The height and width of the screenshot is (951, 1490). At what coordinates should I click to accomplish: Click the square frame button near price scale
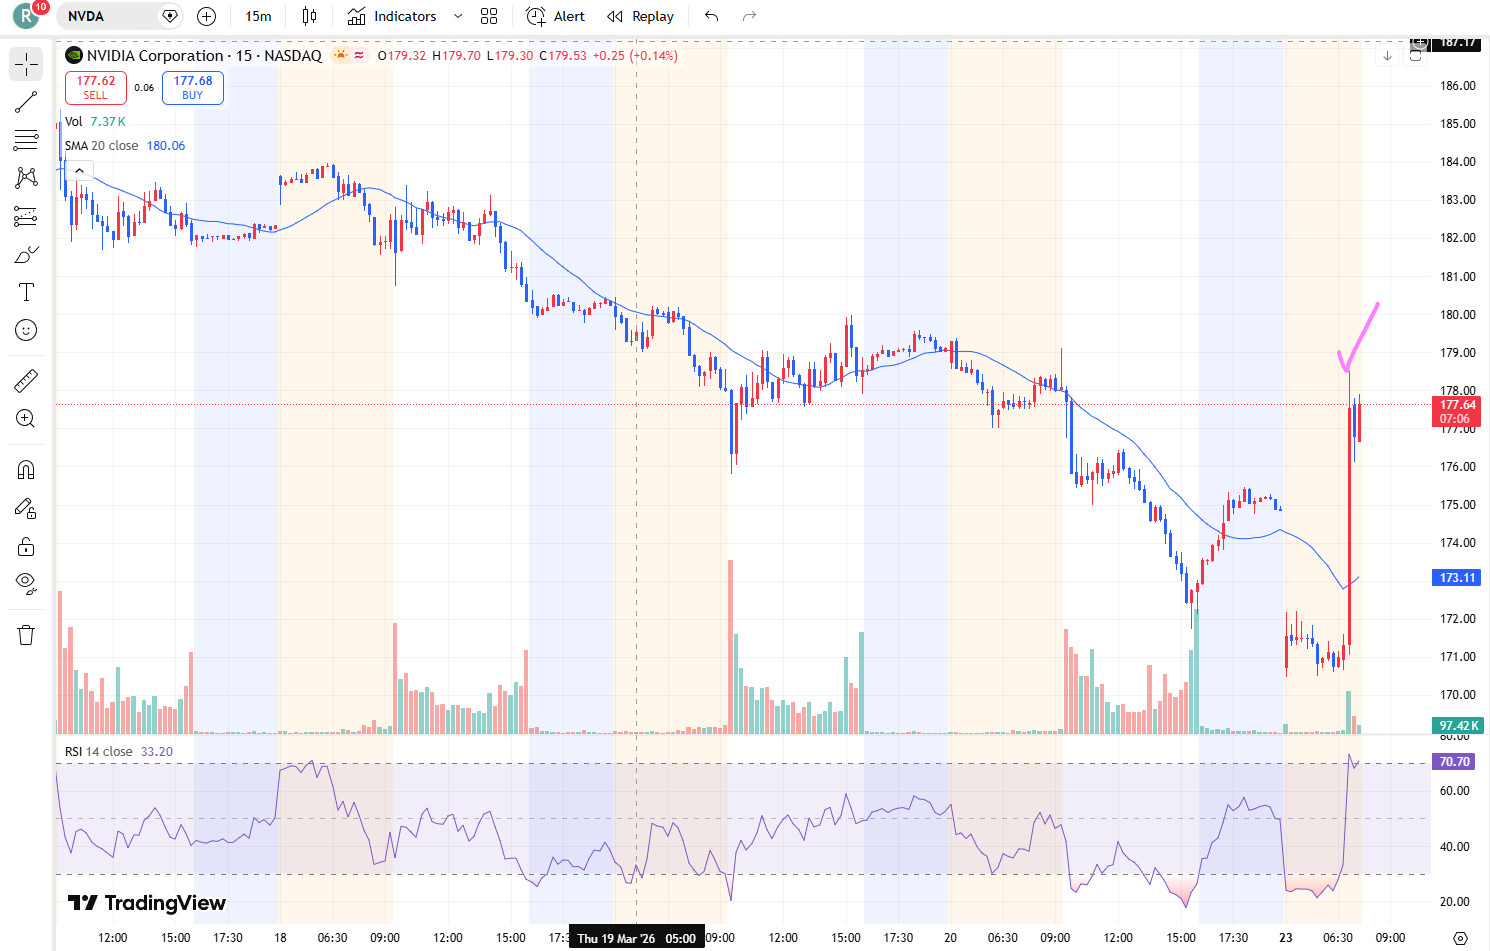coord(1415,56)
